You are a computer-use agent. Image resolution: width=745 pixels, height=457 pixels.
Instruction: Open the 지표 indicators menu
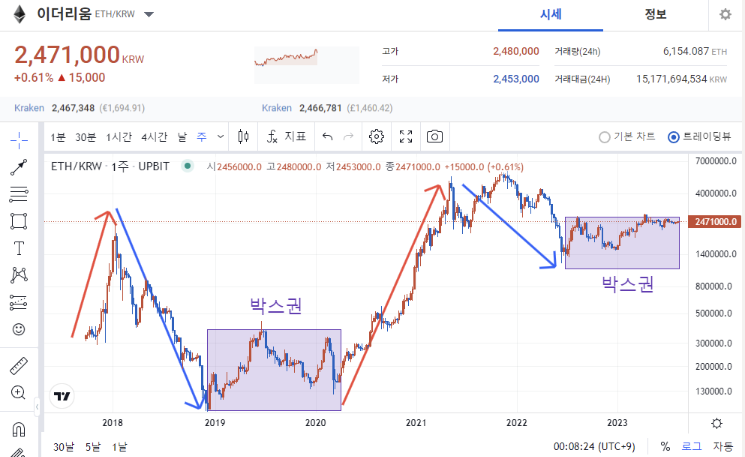tap(286, 137)
